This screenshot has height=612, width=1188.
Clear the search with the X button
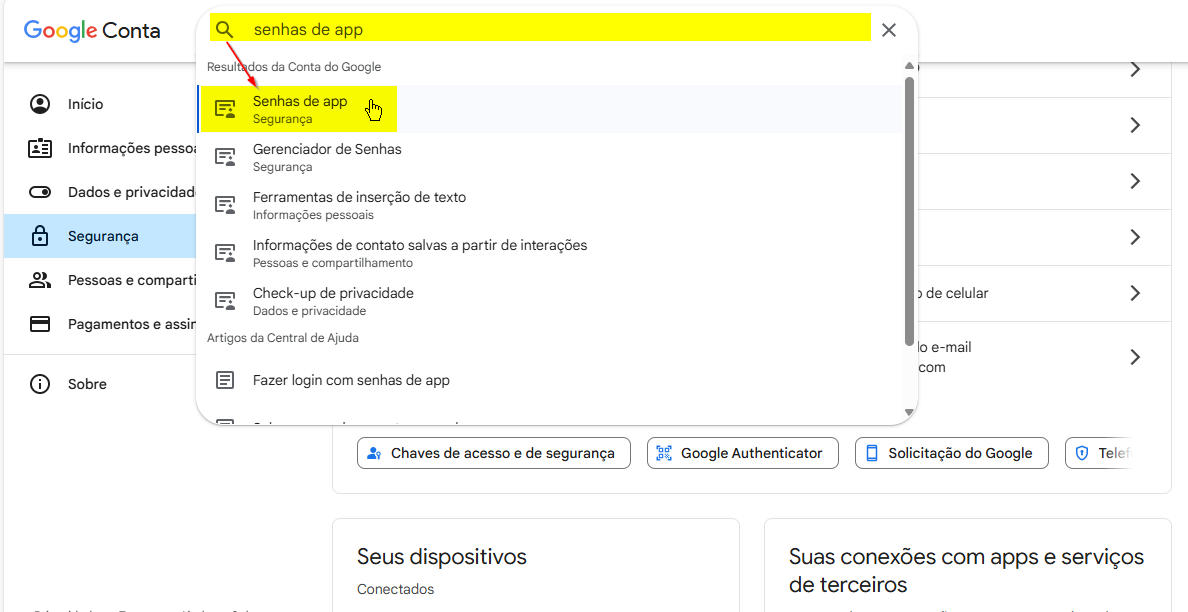[x=889, y=30]
